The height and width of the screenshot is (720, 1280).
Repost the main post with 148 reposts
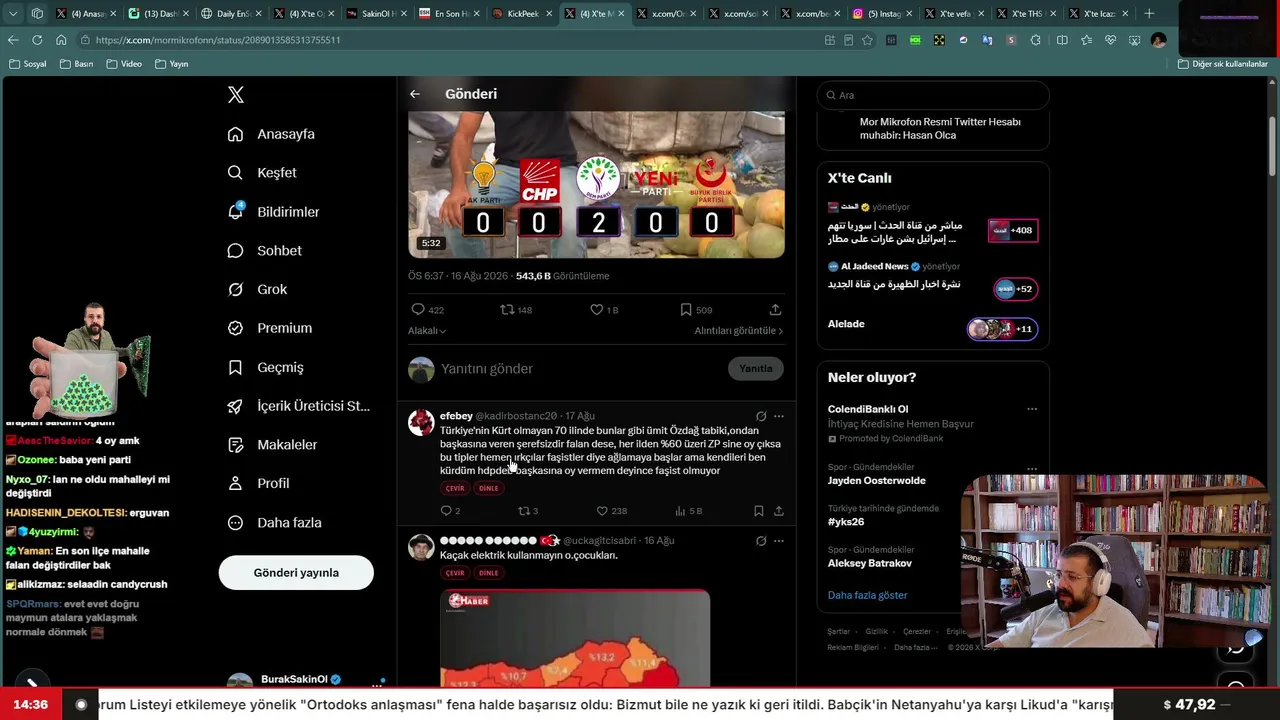pyautogui.click(x=516, y=310)
